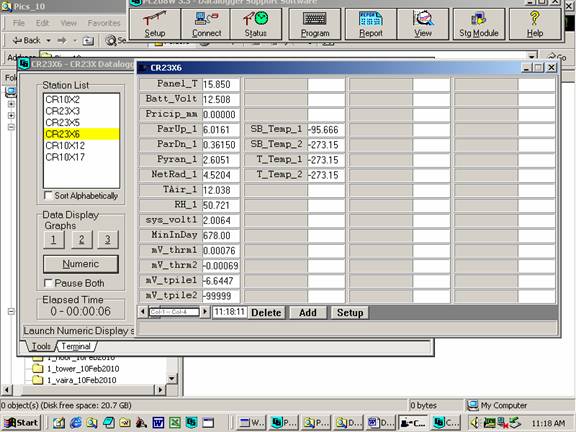Open the Stg Module tool
The image size is (576, 432).
coord(479,24)
